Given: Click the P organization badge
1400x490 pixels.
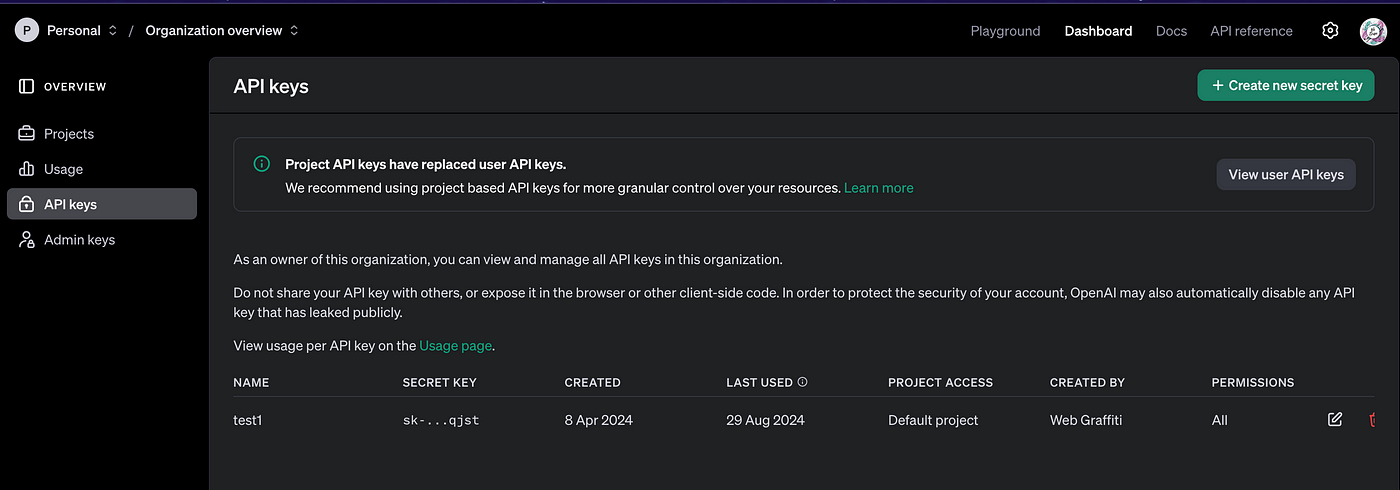Looking at the screenshot, I should tap(26, 31).
